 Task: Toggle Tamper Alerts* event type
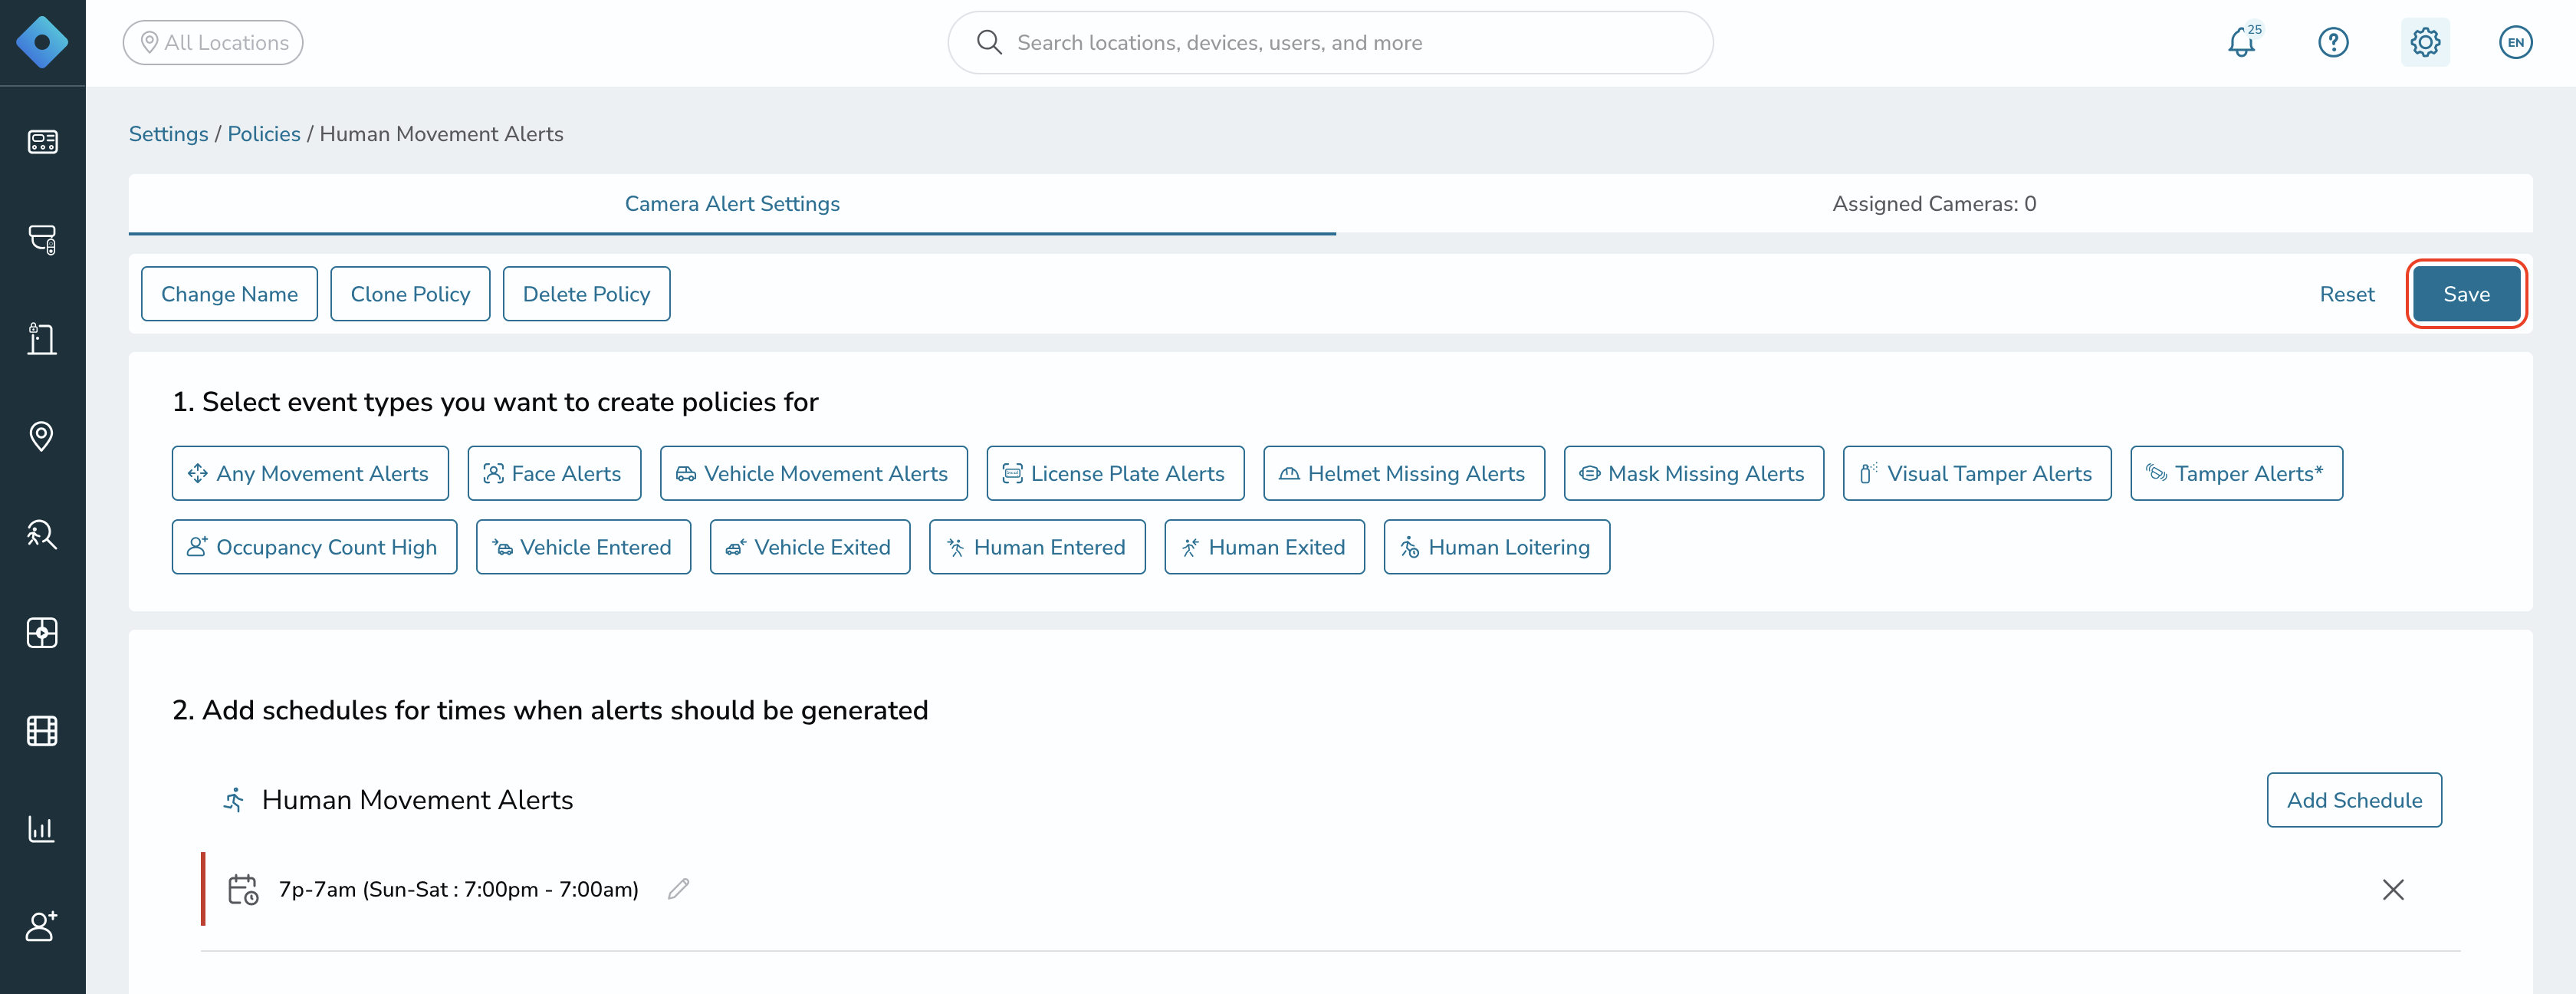pyautogui.click(x=2236, y=473)
